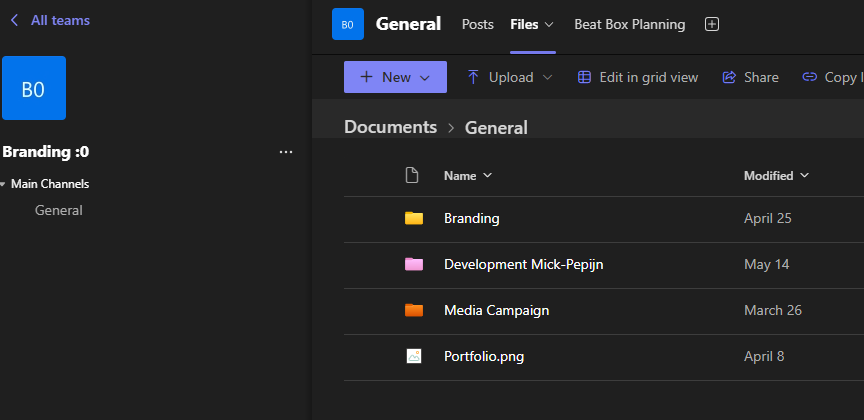Click the Portfolio.png image file icon

pyautogui.click(x=414, y=356)
